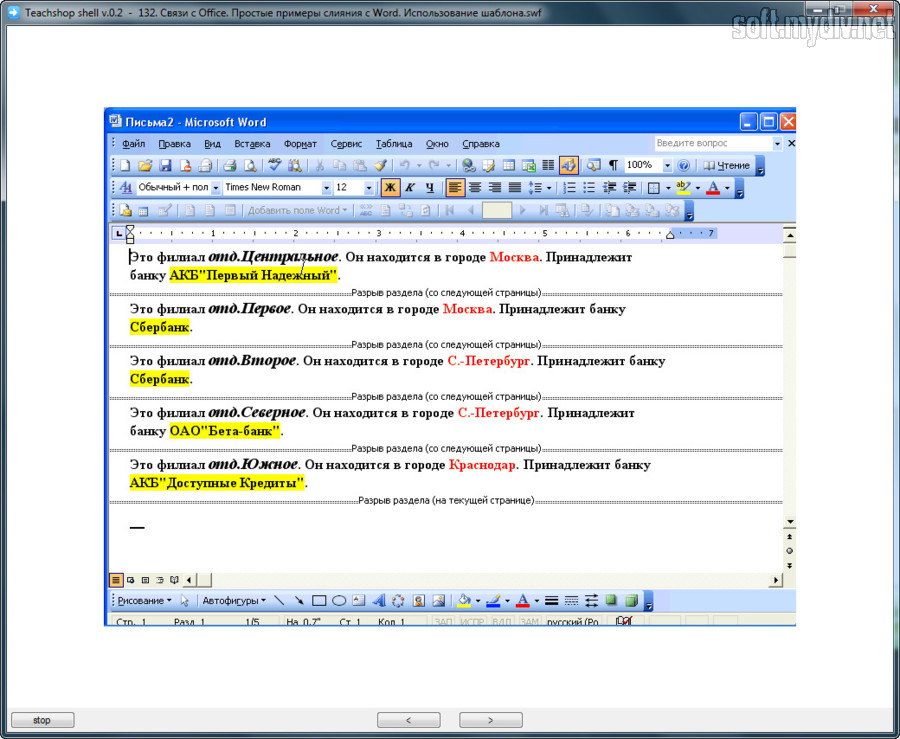900x739 pixels.
Task: Open the Рисование dropdown menu
Action: pos(144,601)
